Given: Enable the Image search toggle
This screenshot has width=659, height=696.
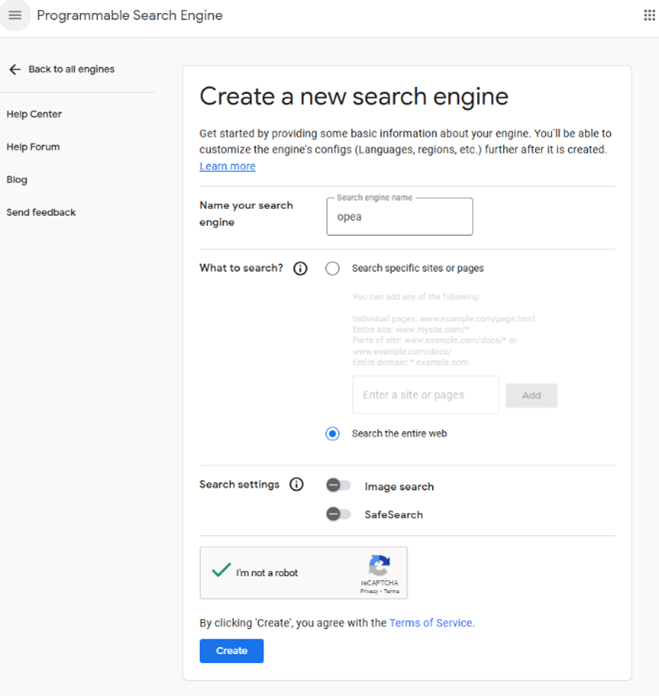Looking at the screenshot, I should [x=339, y=486].
